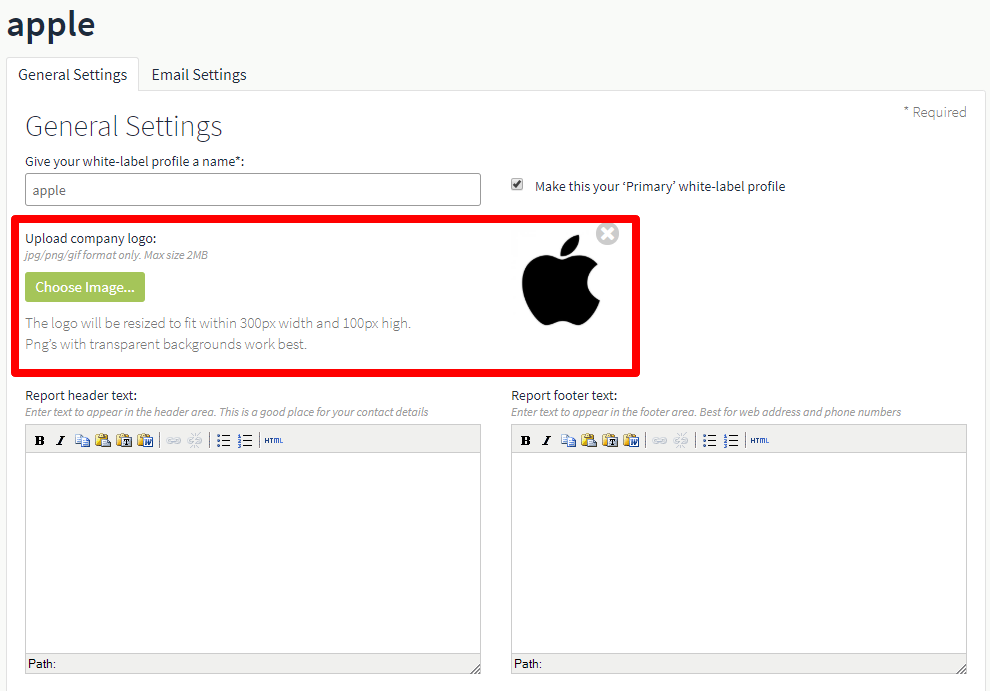
Task: Open HTML source for header editor
Action: coord(273,440)
